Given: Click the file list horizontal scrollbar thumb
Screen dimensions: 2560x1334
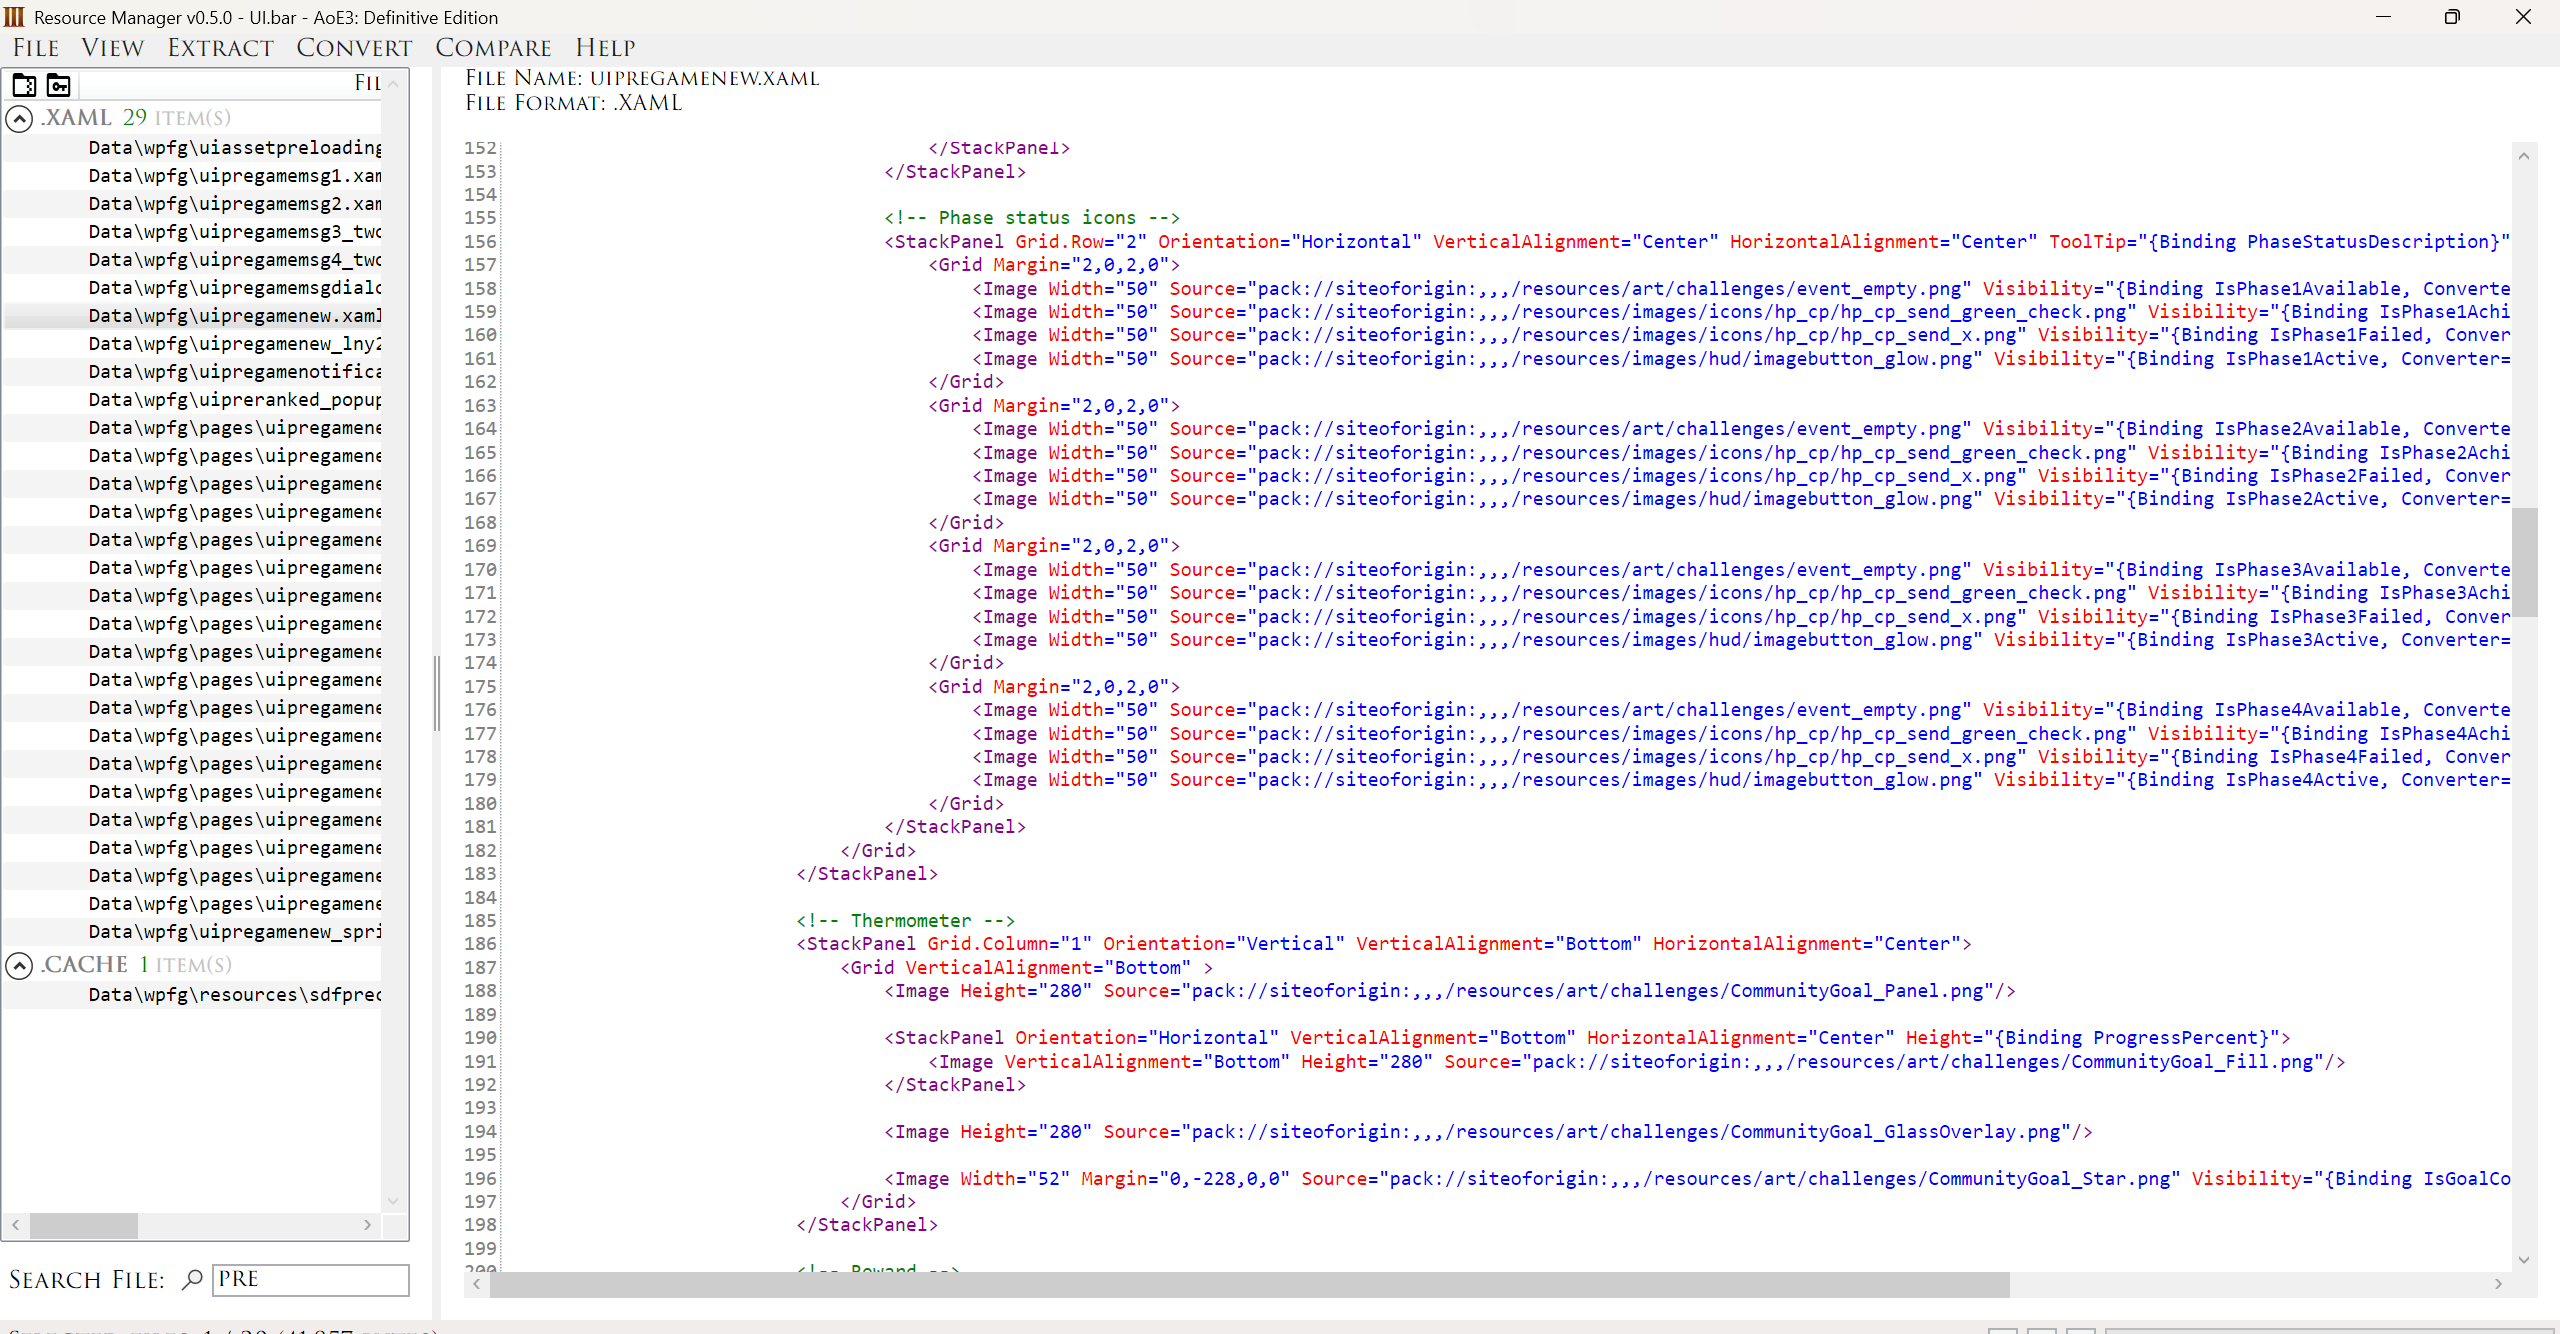Looking at the screenshot, I should (x=84, y=1224).
